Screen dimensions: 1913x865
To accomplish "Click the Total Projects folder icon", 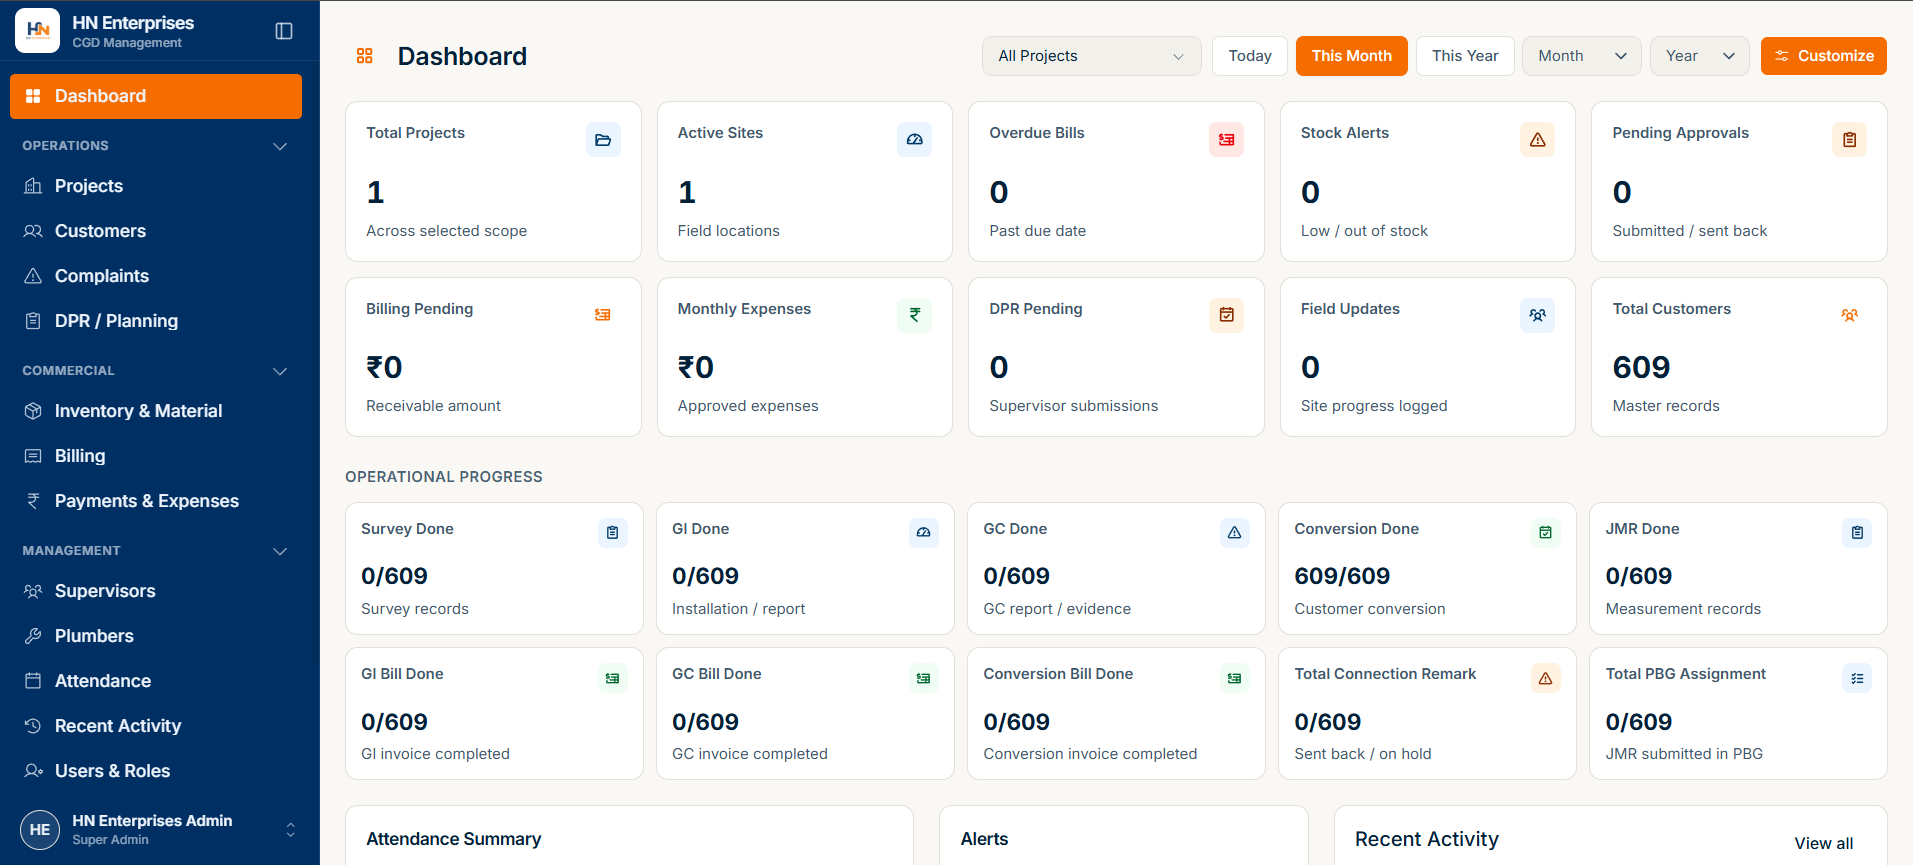I will click(603, 140).
